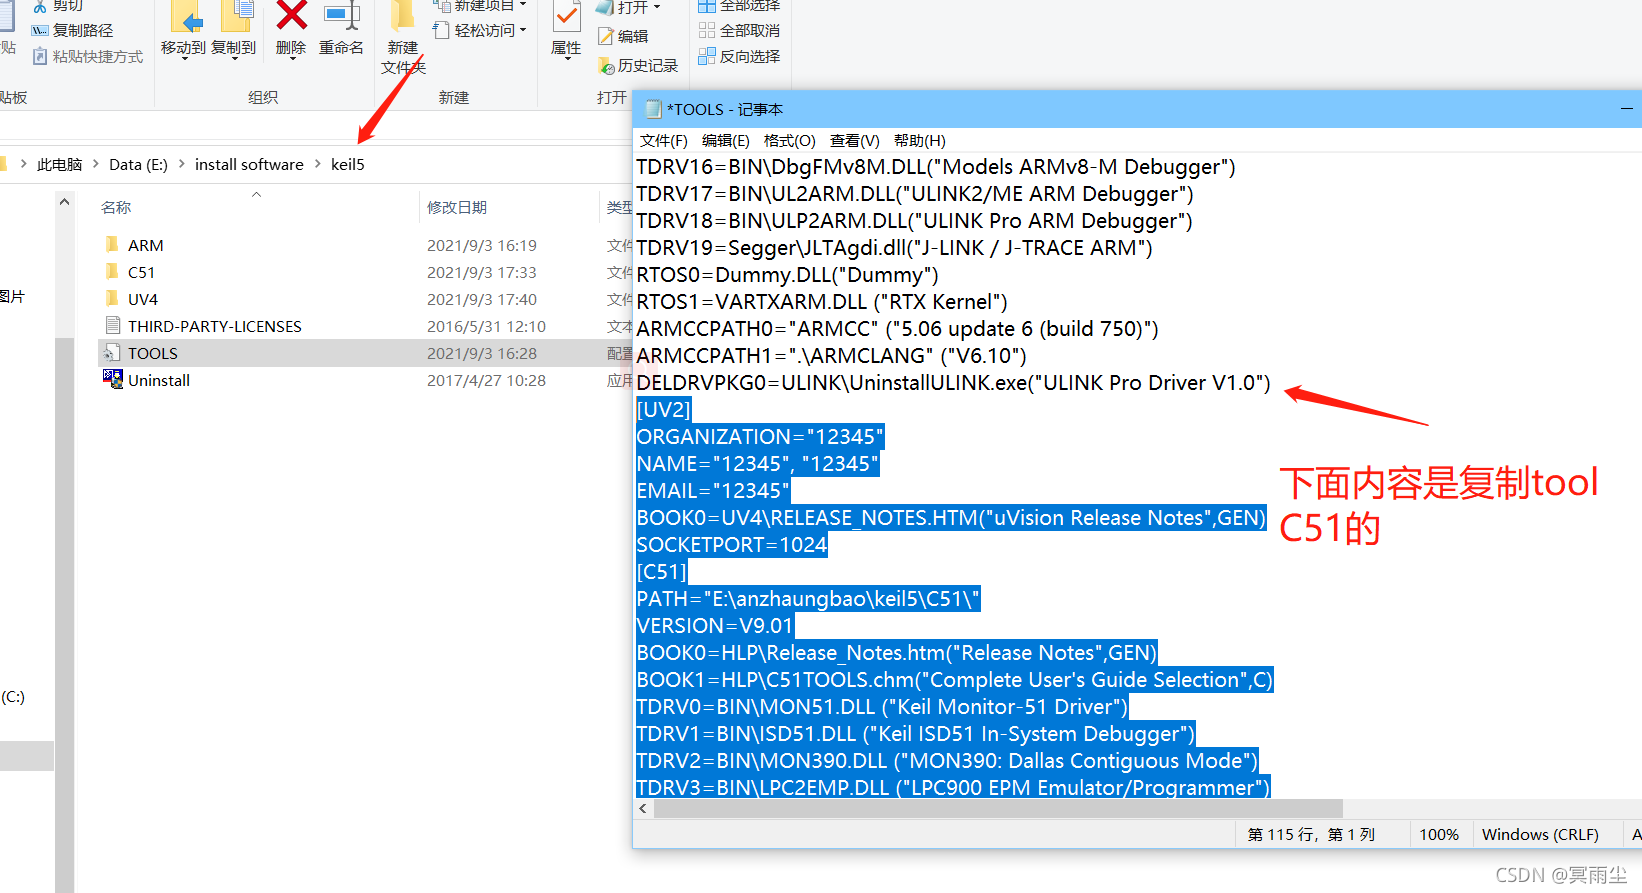This screenshot has width=1642, height=893.
Task: Click the RTOS0=Dummy.DLL line
Action: 788,275
